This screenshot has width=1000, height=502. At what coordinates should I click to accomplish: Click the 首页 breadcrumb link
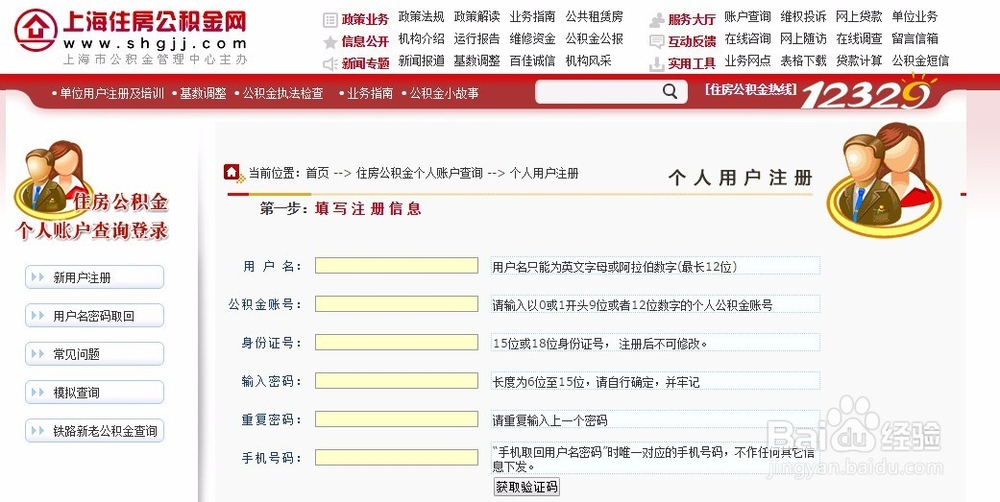(x=317, y=173)
